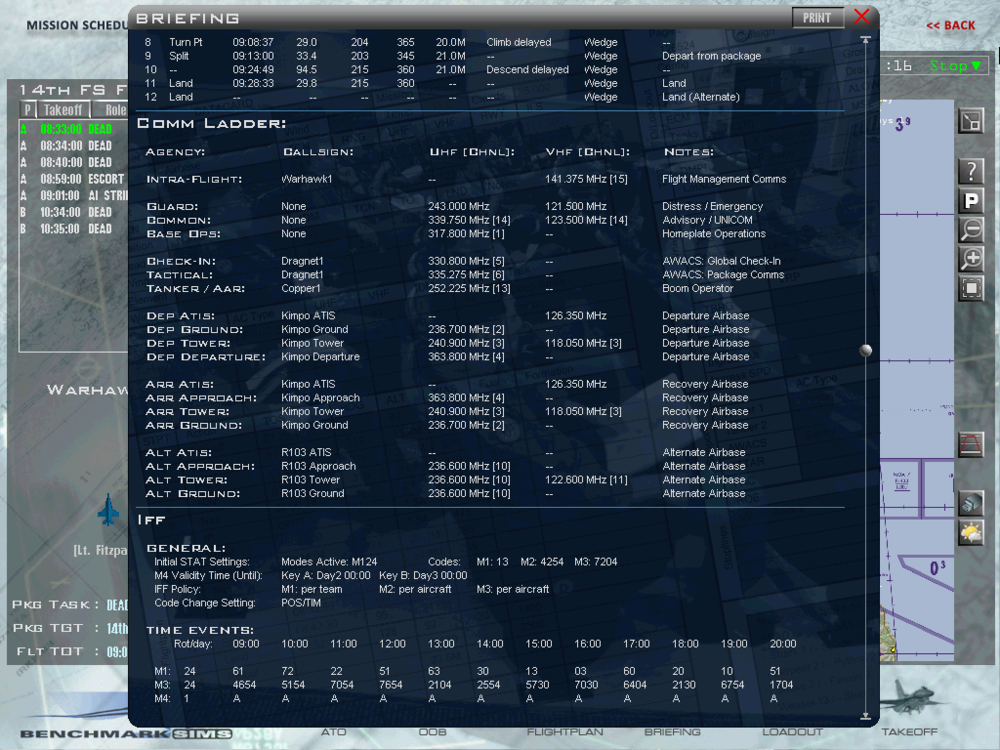The height and width of the screenshot is (750, 1000).
Task: Open the altitude profile graph icon
Action: [x=971, y=444]
